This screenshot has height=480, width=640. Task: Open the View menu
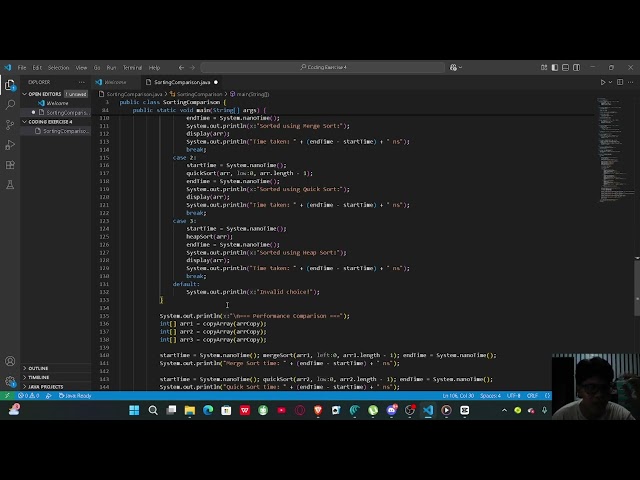tap(81, 68)
